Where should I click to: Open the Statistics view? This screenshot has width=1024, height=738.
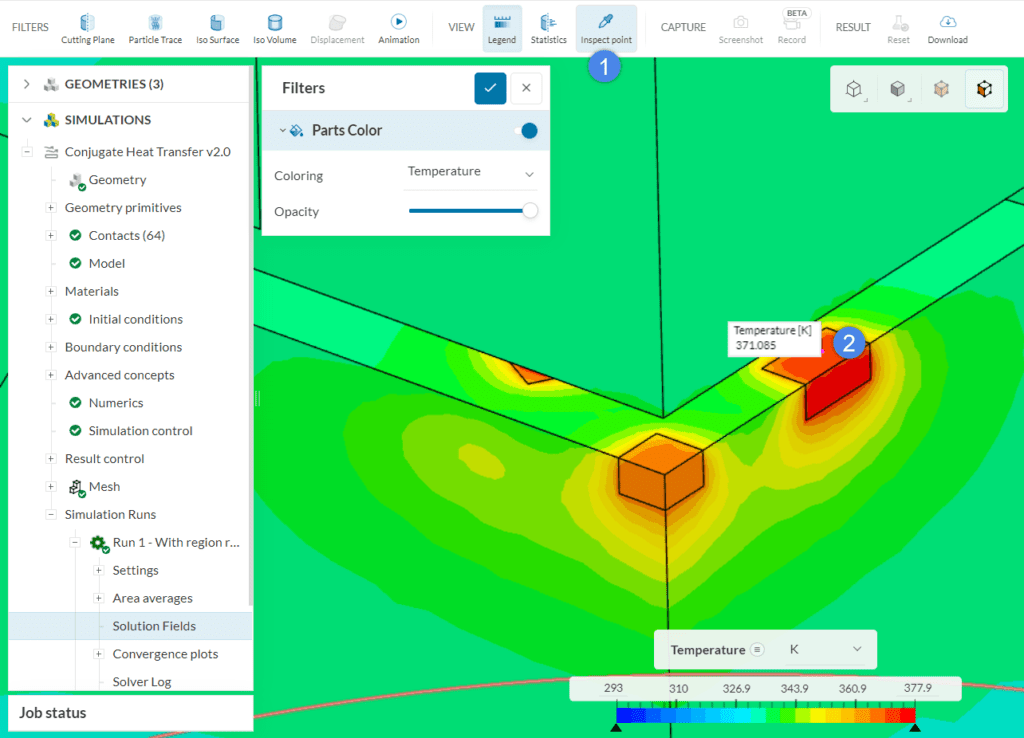[548, 28]
